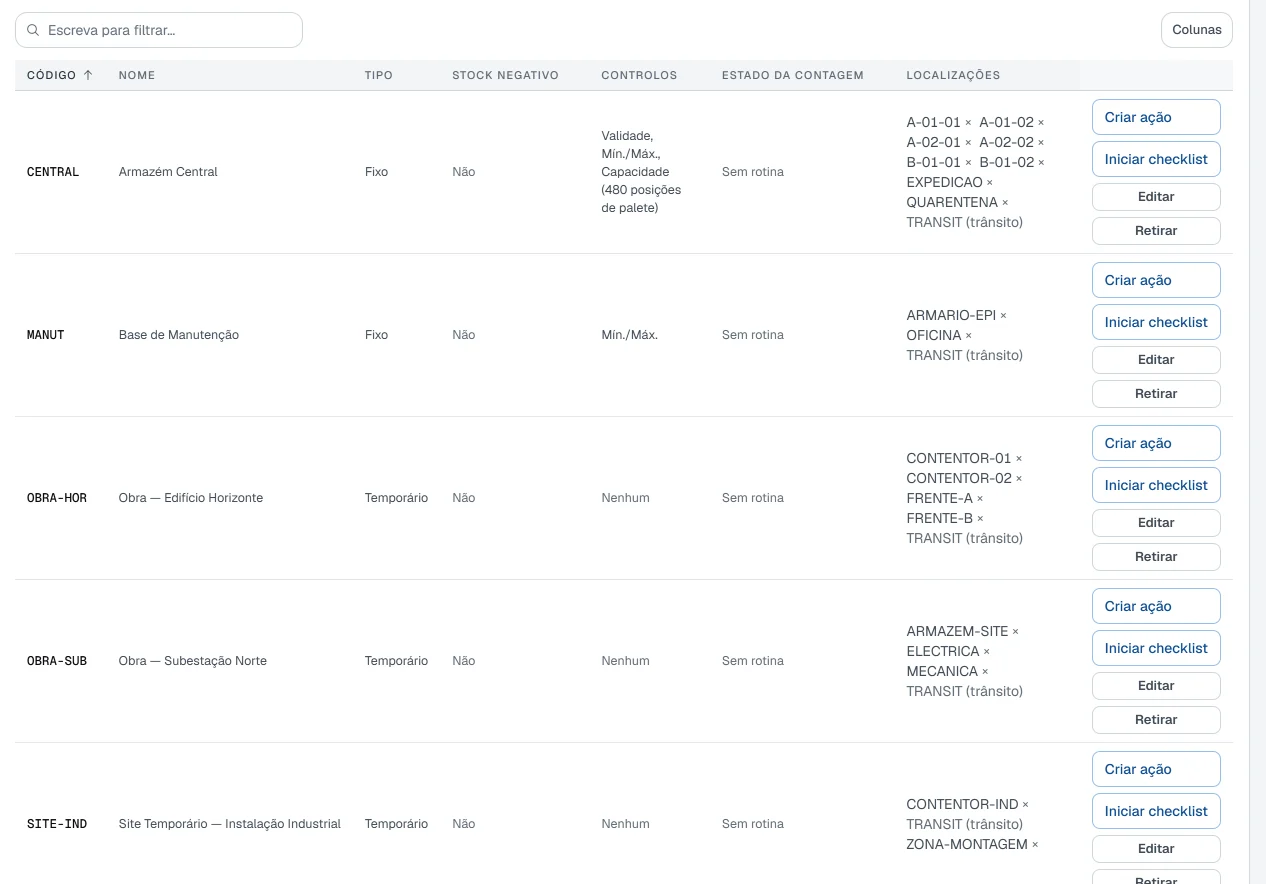Viewport: 1266px width, 884px height.
Task: Delete the ELECTRICA location via its ×
Action: 987,652
